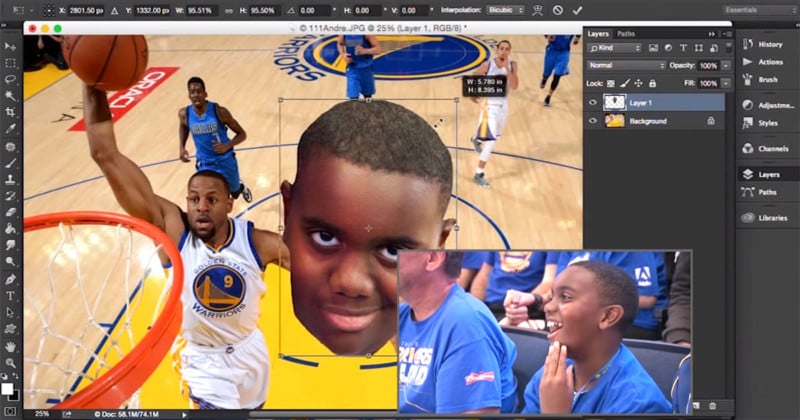
Task: Click the white foreground color swatch
Action: (x=7, y=389)
